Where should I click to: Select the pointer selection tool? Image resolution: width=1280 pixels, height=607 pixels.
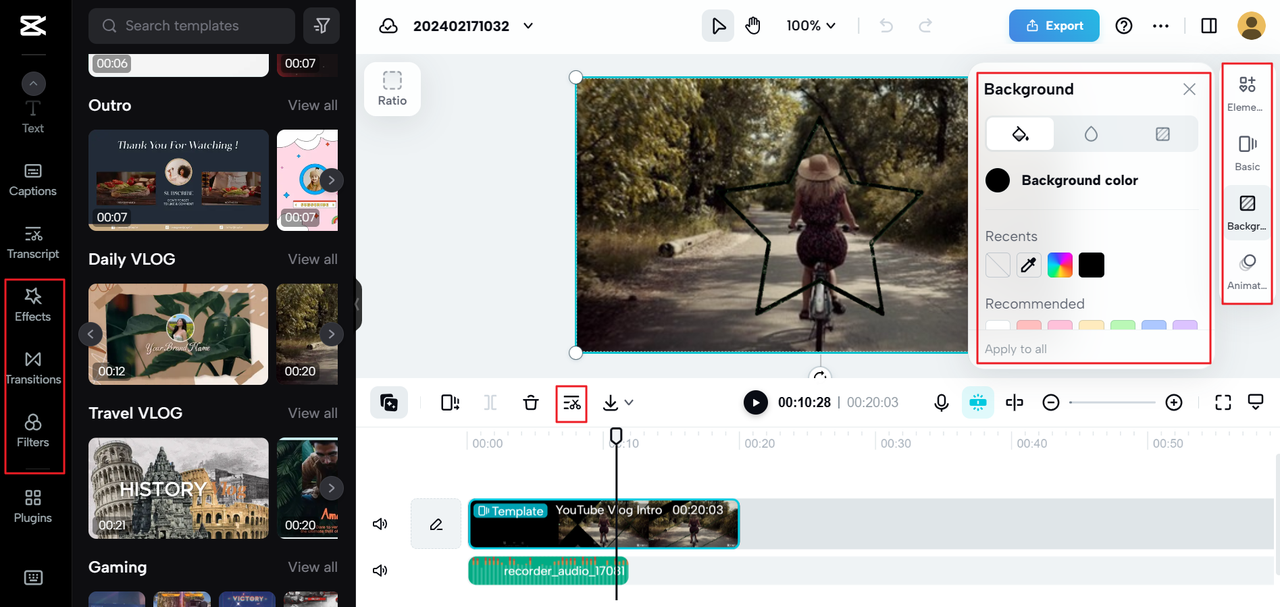click(x=718, y=26)
